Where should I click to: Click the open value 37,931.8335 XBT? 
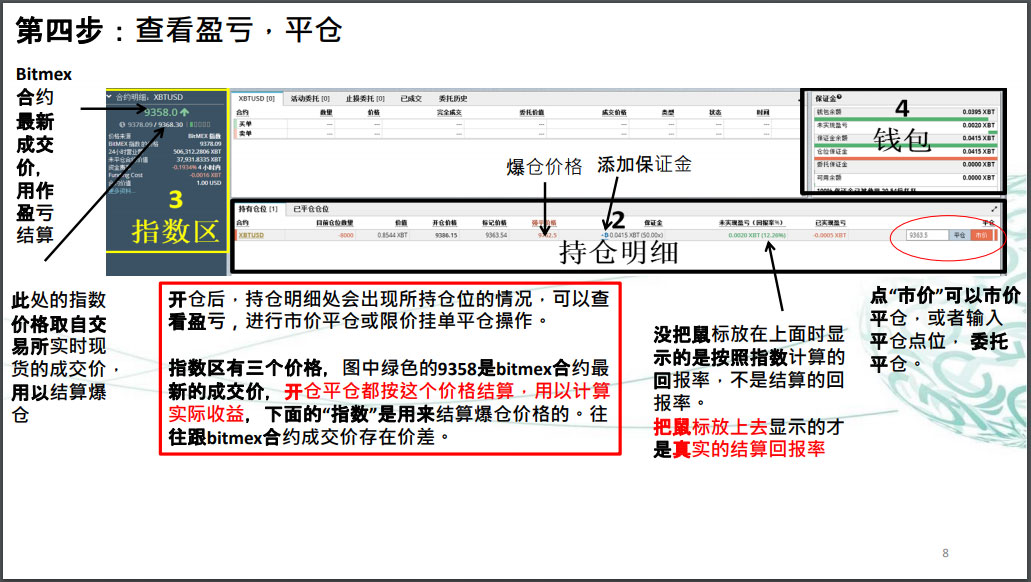click(x=199, y=159)
